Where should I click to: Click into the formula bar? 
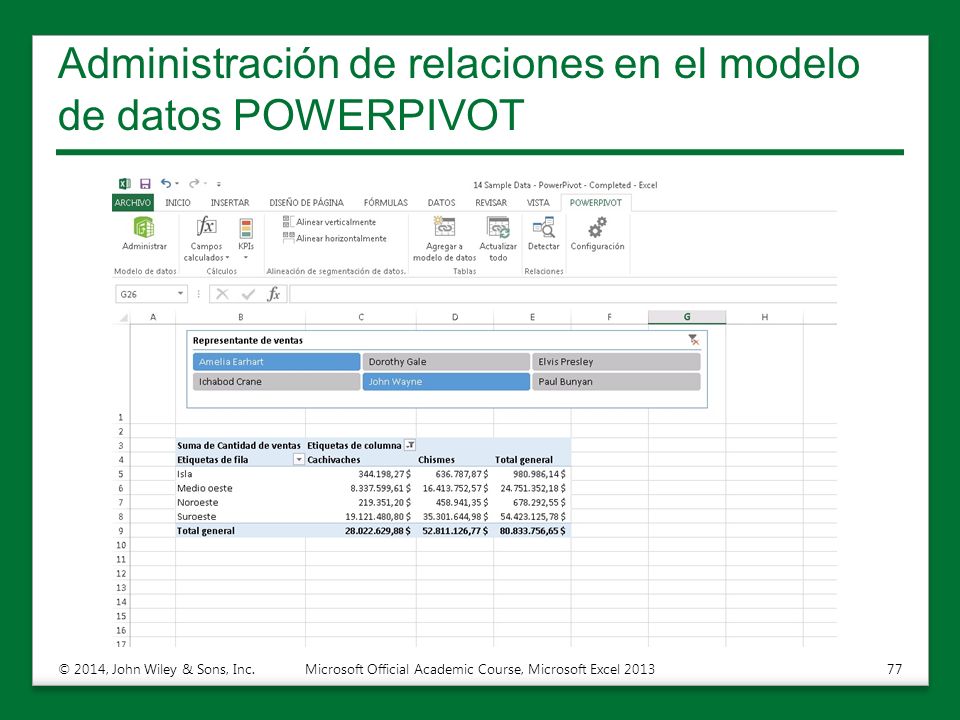[x=563, y=294]
